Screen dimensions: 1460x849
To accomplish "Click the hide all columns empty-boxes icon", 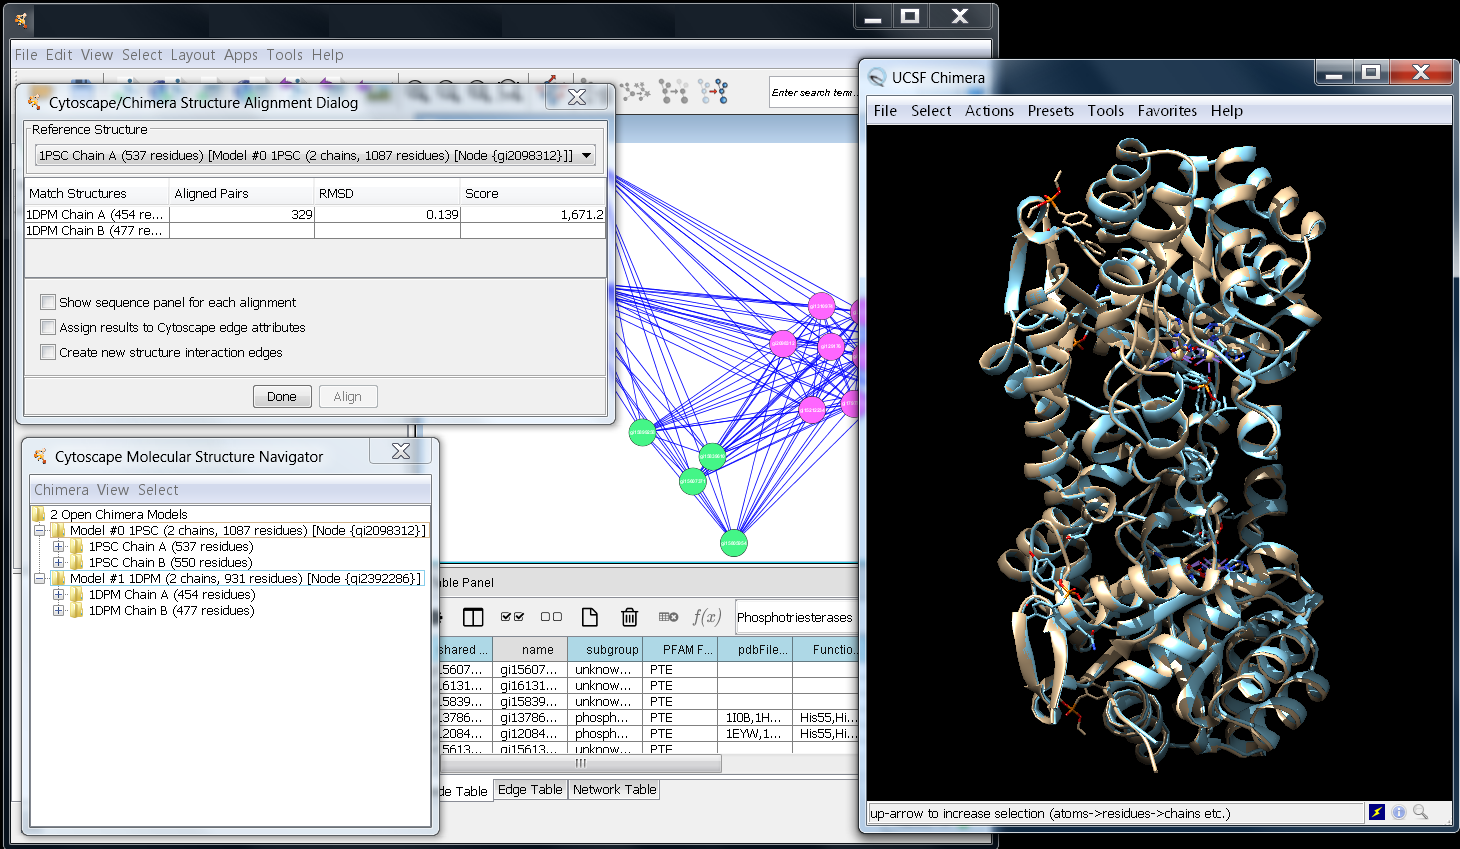I will pos(551,617).
